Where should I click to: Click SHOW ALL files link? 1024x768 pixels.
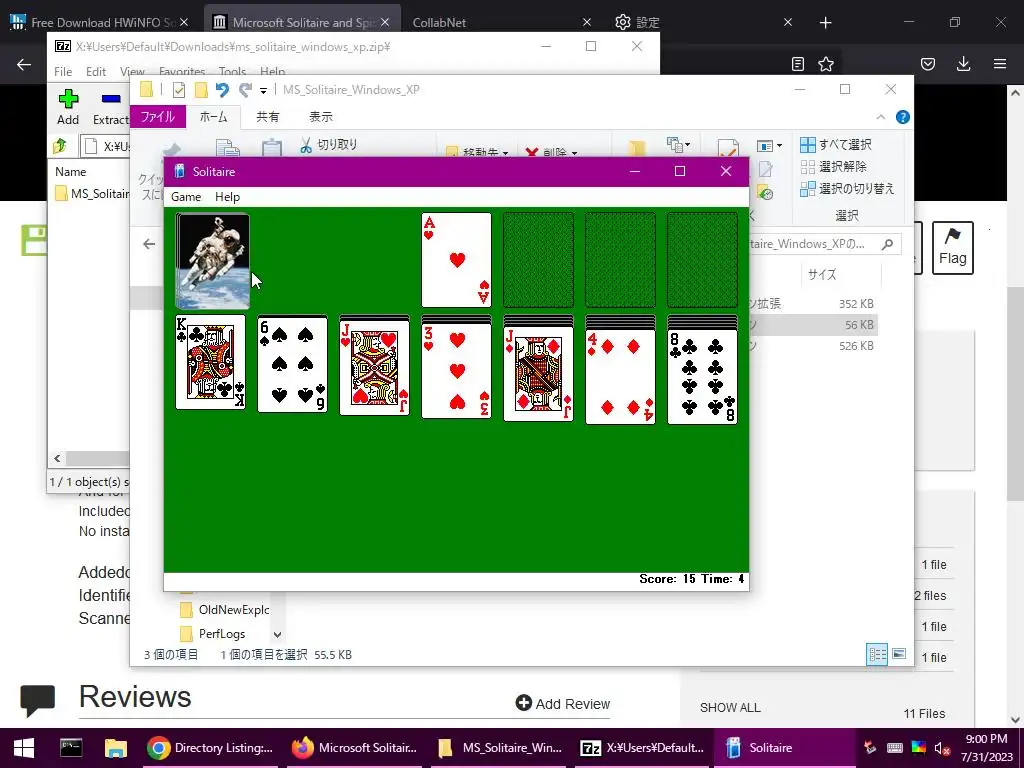730,708
